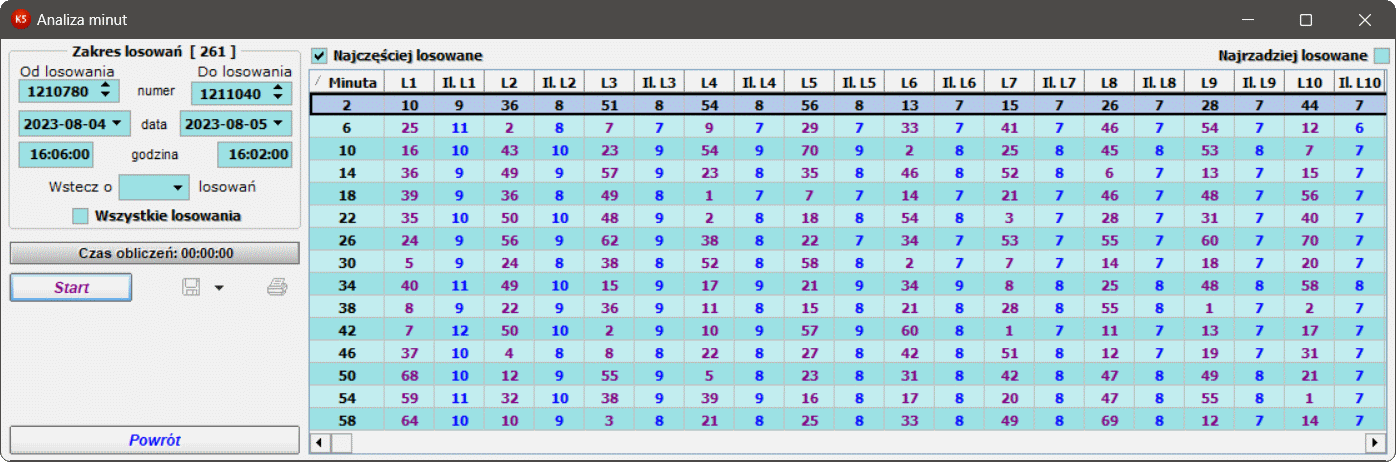This screenshot has width=1396, height=462.
Task: Select the Minuta 58 row cell
Action: point(346,420)
